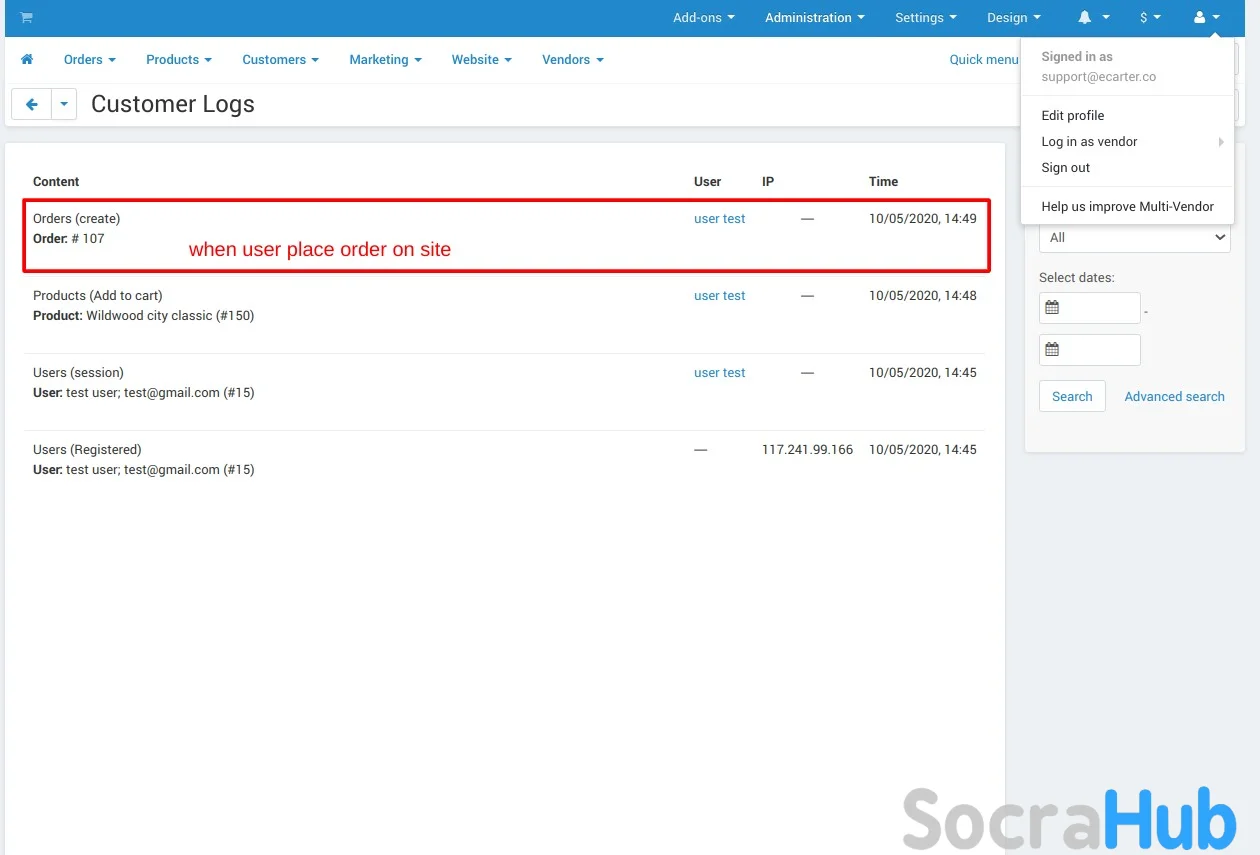Viewport: 1260px width, 855px height.
Task: Click the back arrow button
Action: (x=31, y=104)
